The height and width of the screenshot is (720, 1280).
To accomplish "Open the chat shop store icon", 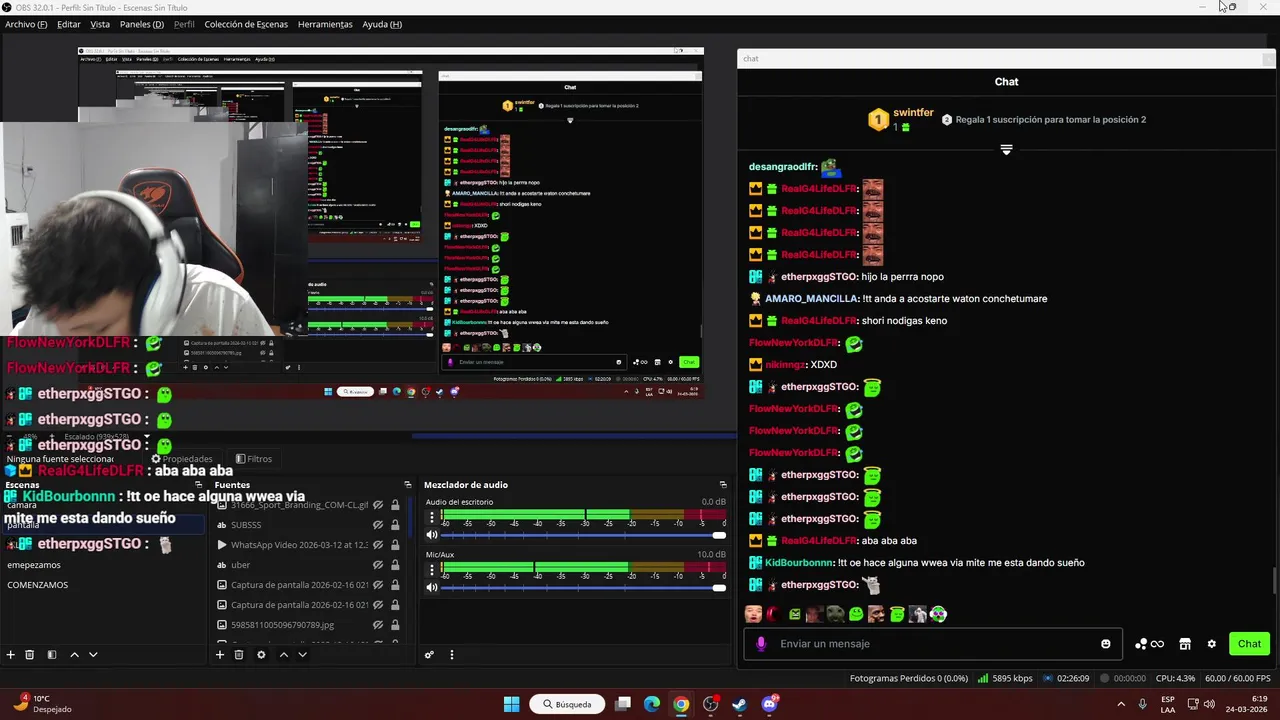I will [1185, 644].
